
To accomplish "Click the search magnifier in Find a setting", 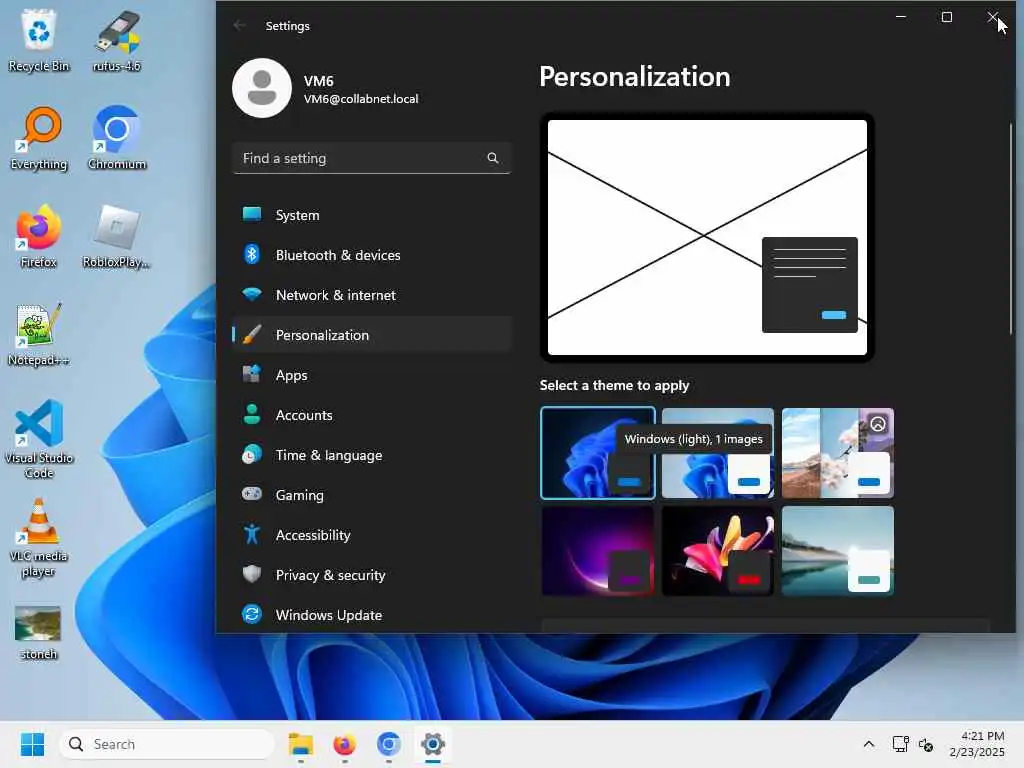I will pyautogui.click(x=492, y=158).
